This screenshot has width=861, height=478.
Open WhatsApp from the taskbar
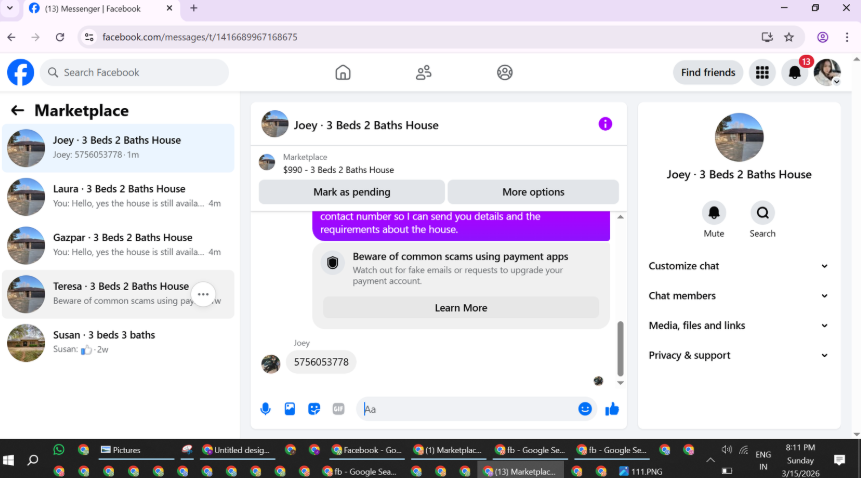tap(59, 449)
